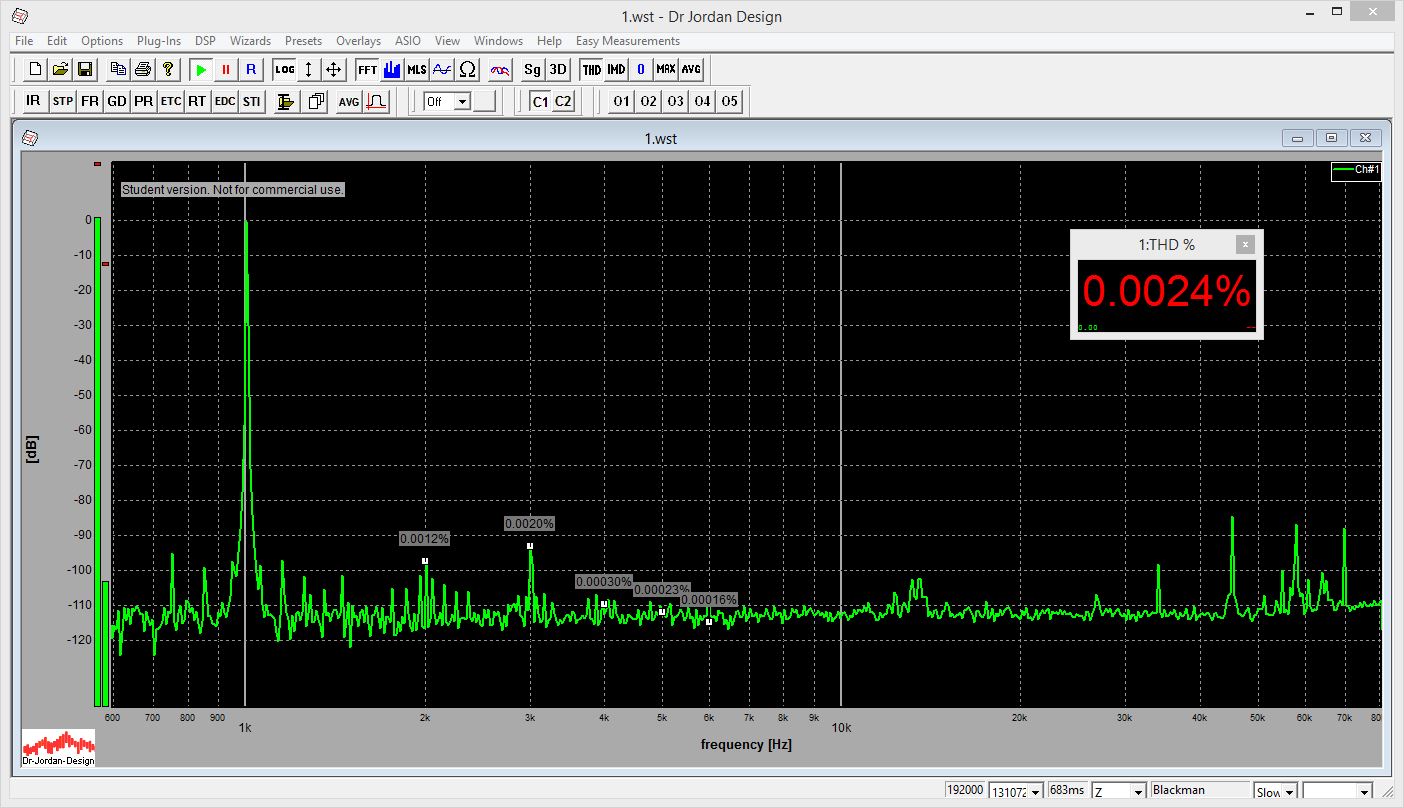Click the red and blue curves overlay icon
The image size is (1404, 808).
click(x=500, y=69)
